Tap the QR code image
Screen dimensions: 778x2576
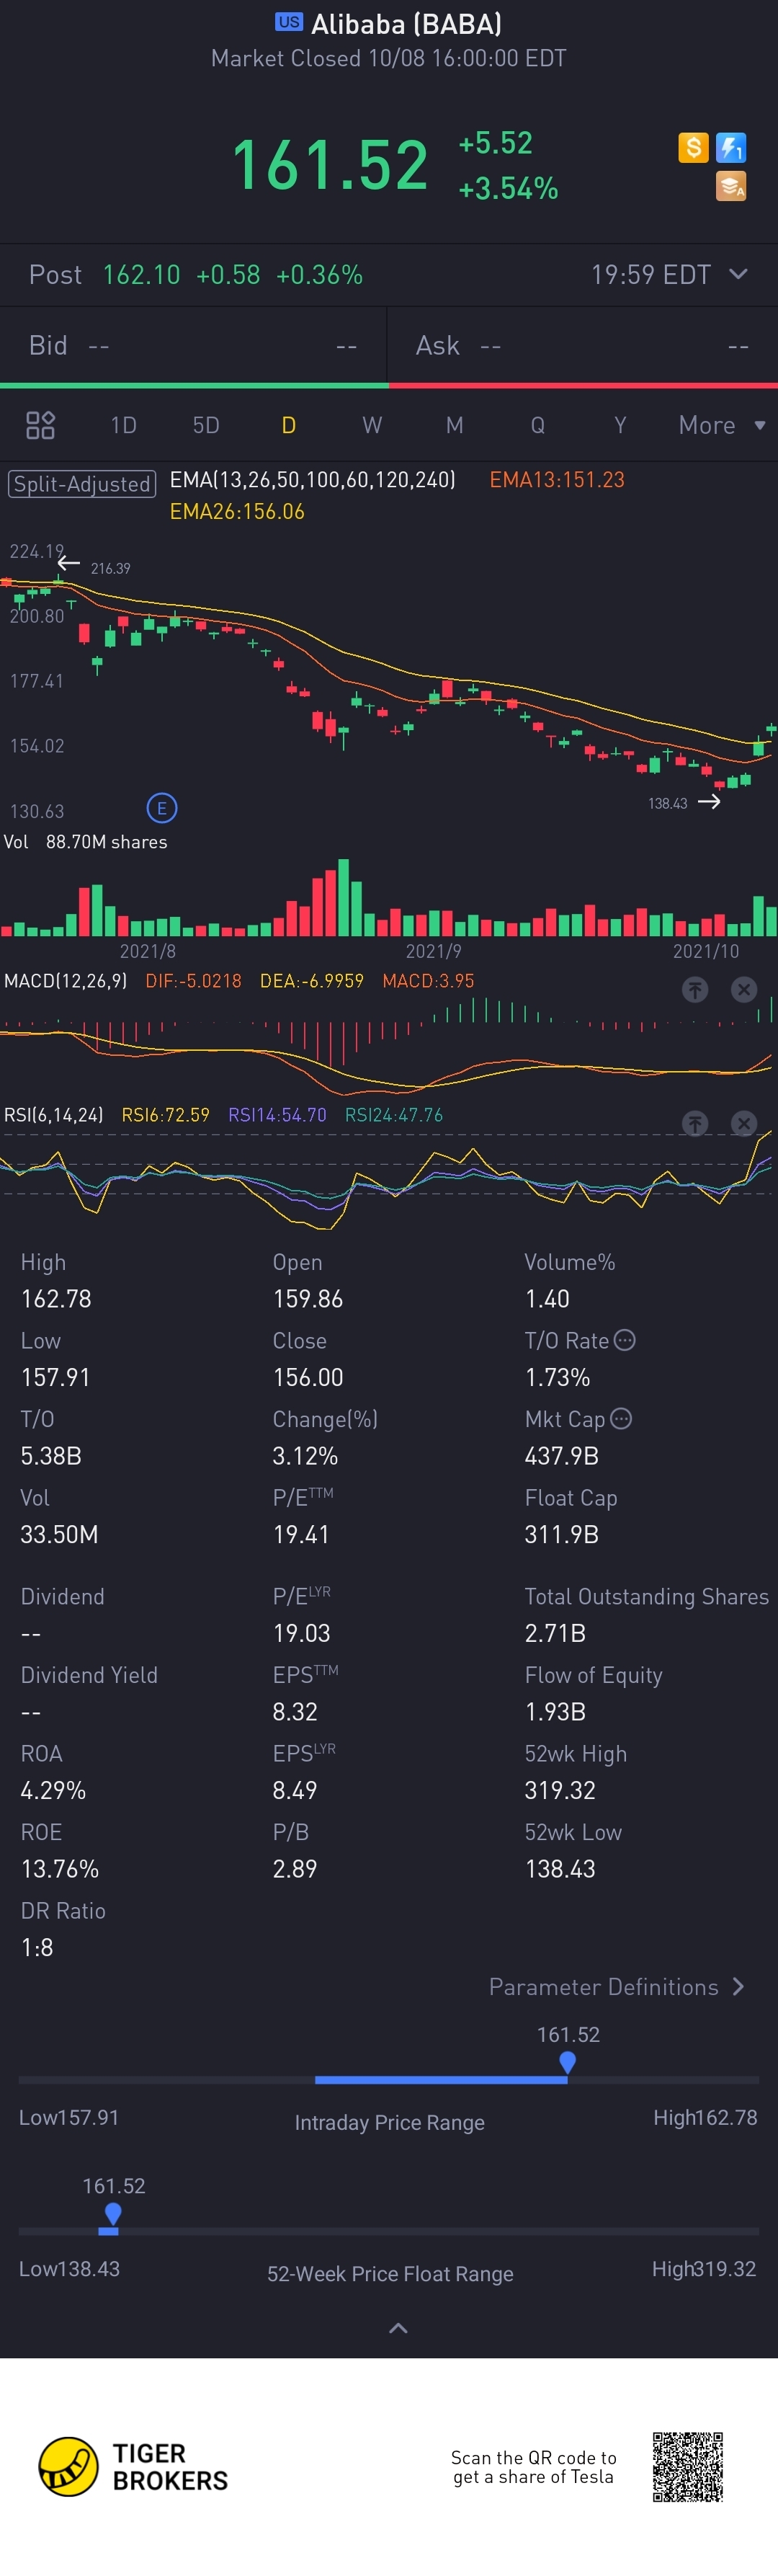point(688,2467)
